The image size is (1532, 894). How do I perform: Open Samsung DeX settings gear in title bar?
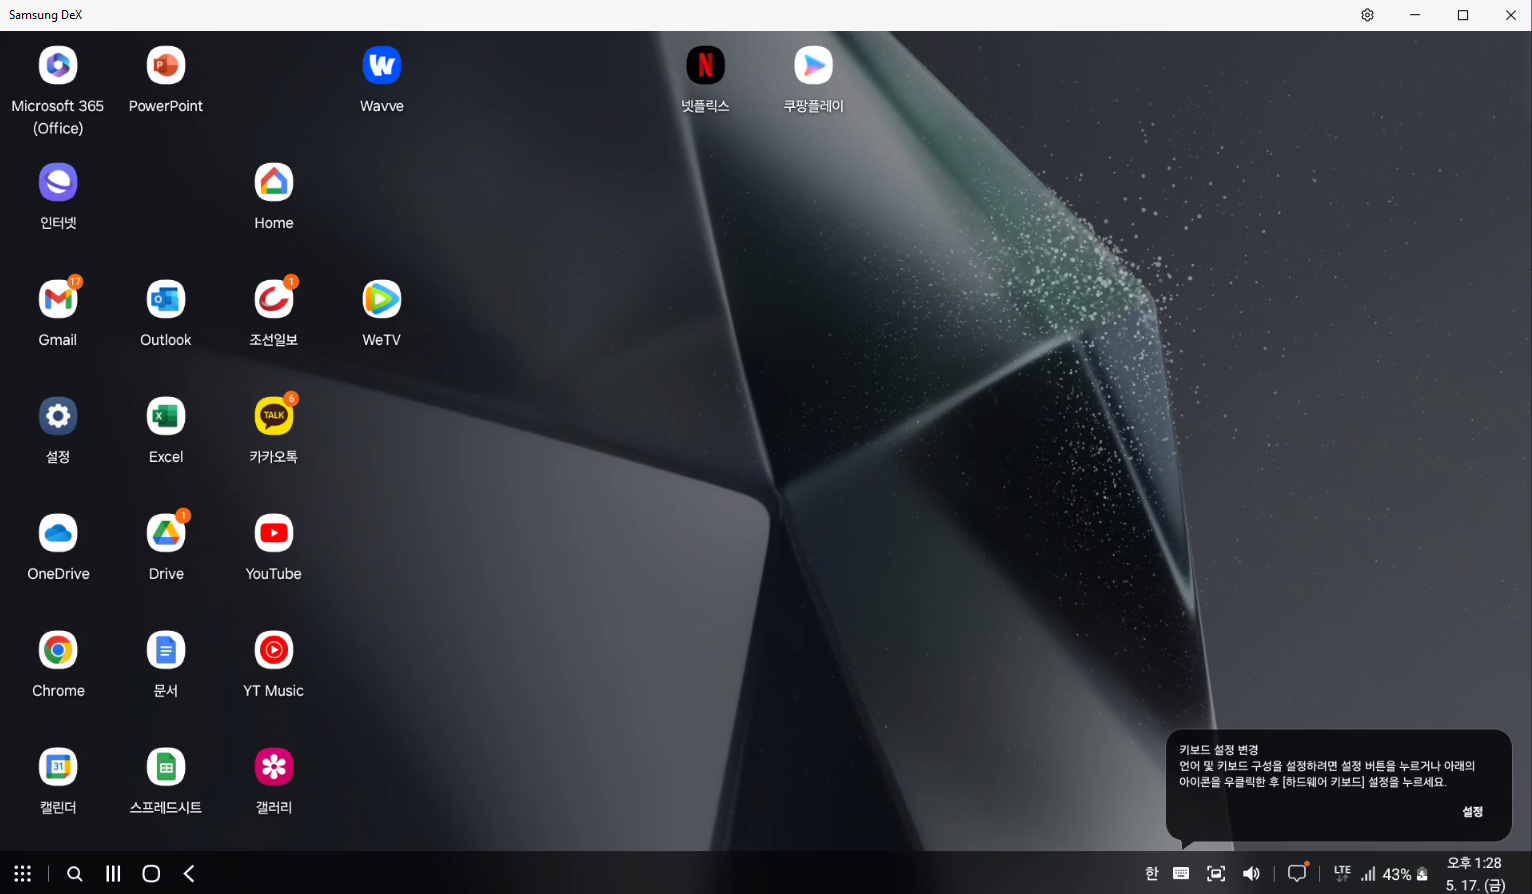[1367, 15]
